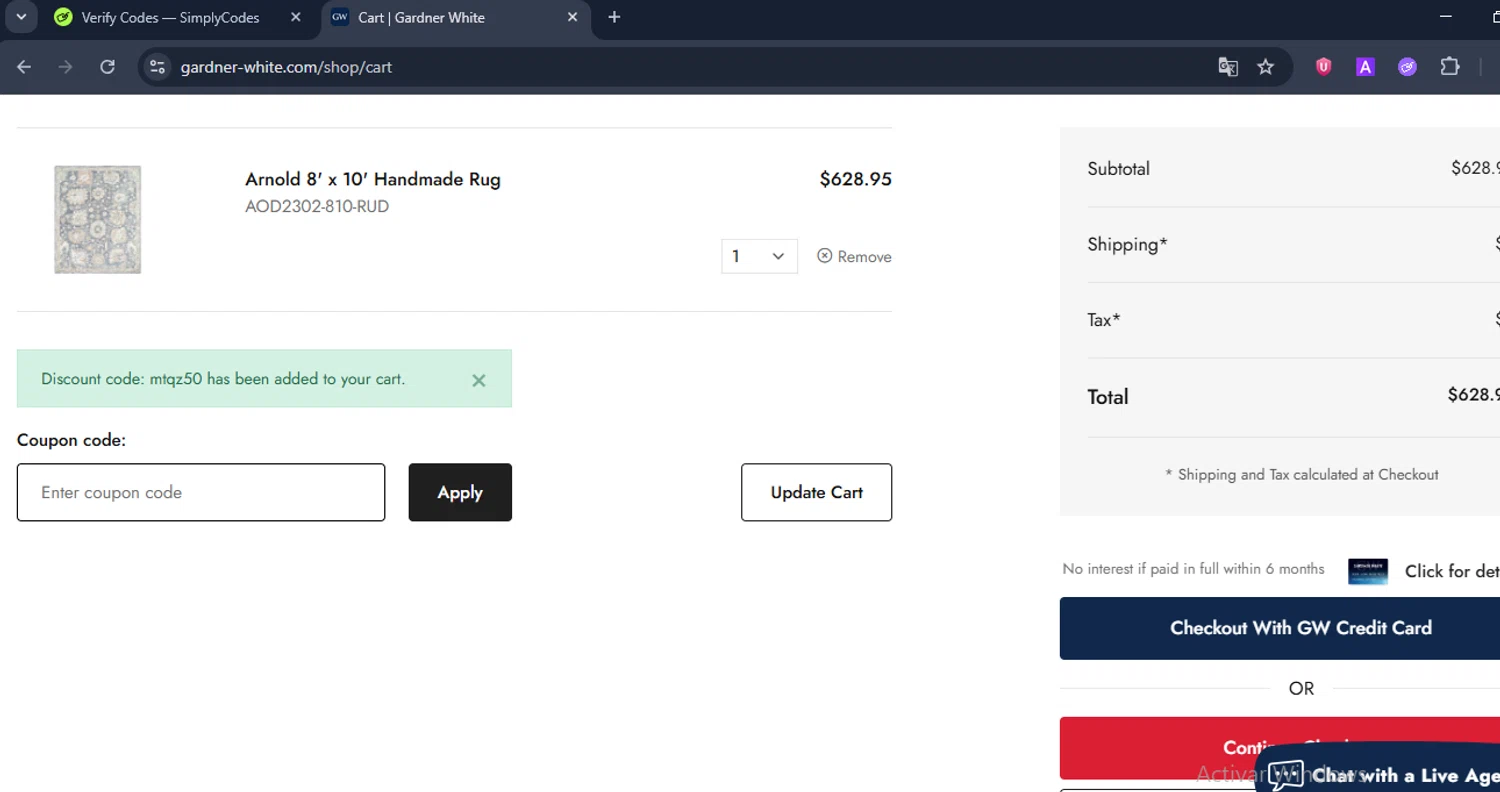
Task: Click the Total label in summary
Action: coord(1108,397)
